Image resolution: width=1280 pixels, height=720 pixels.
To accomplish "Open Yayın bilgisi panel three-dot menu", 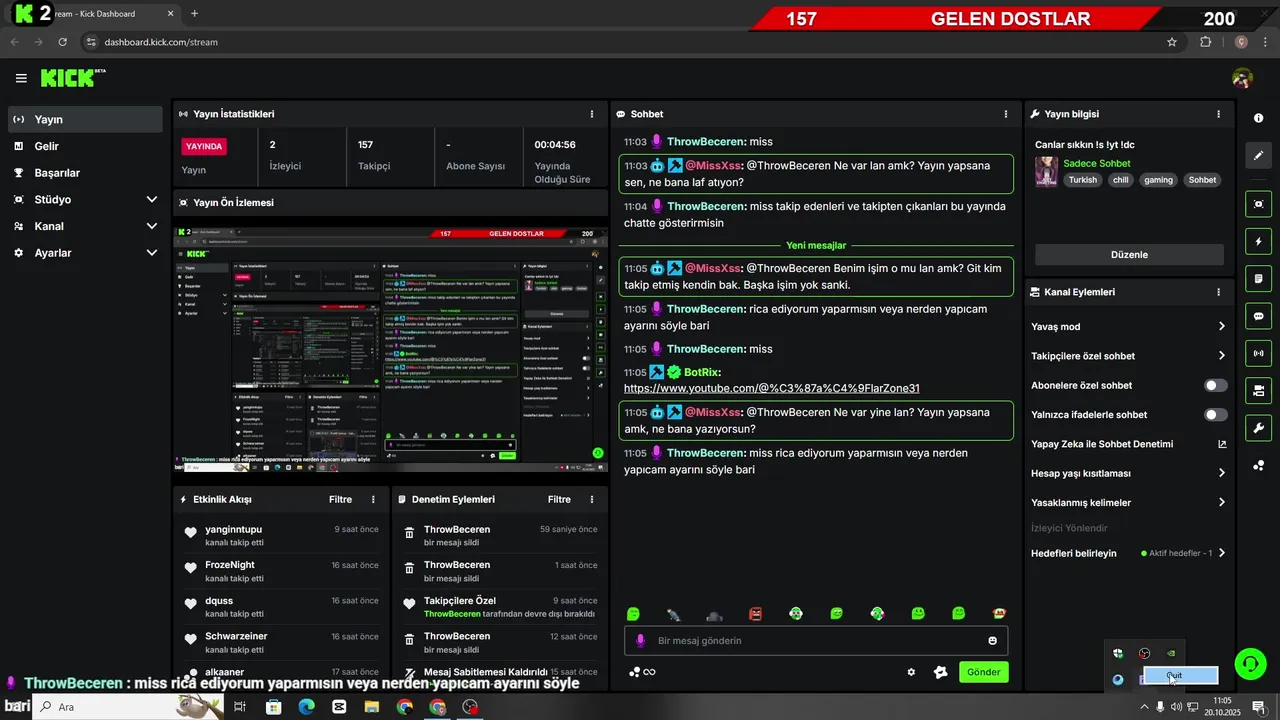I will pos(1218,114).
